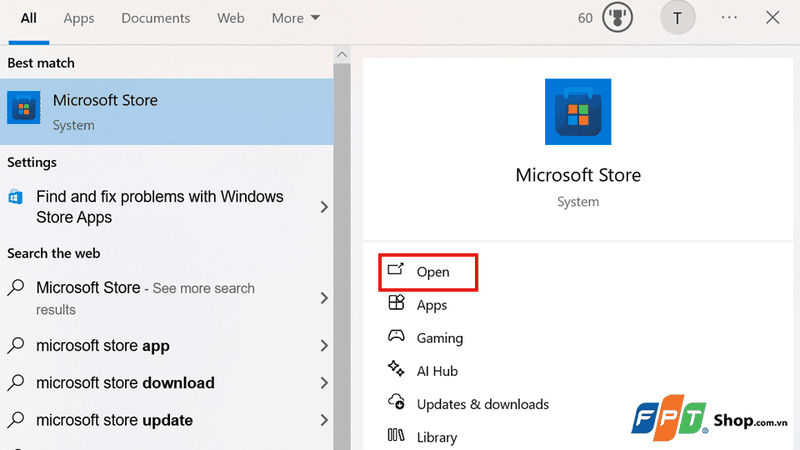Viewport: 800px width, 450px height.
Task: Click Open to launch Microsoft Store
Action: pos(428,272)
